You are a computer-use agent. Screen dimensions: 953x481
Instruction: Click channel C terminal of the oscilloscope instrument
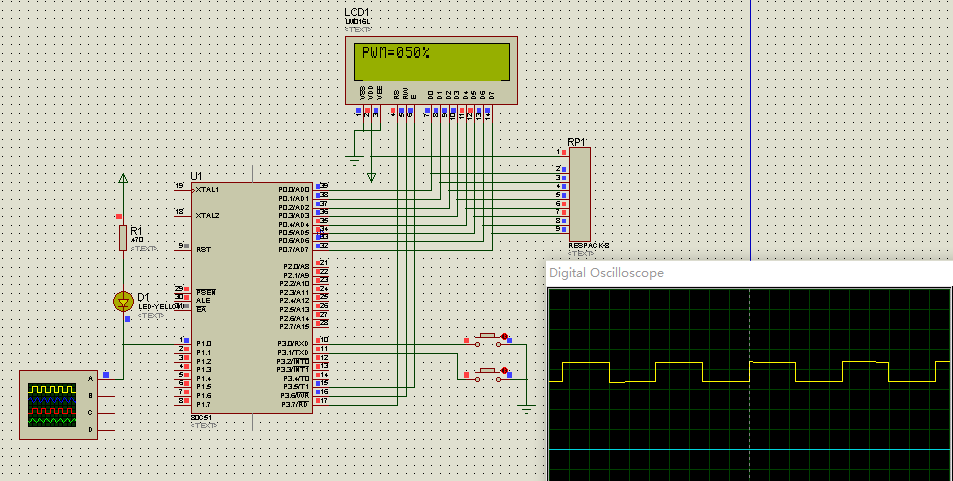pyautogui.click(x=105, y=413)
